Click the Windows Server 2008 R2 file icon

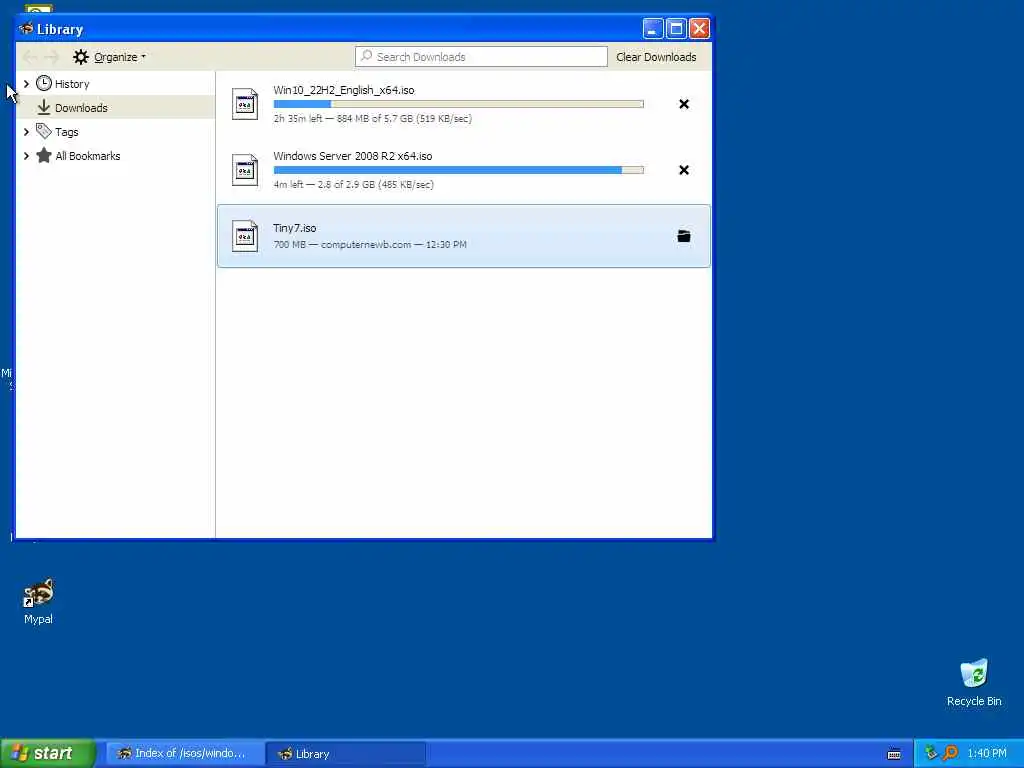(x=245, y=170)
